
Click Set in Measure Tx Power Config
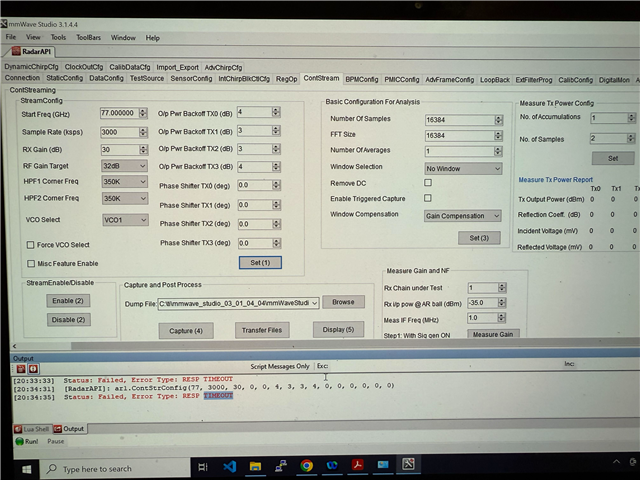613,158
